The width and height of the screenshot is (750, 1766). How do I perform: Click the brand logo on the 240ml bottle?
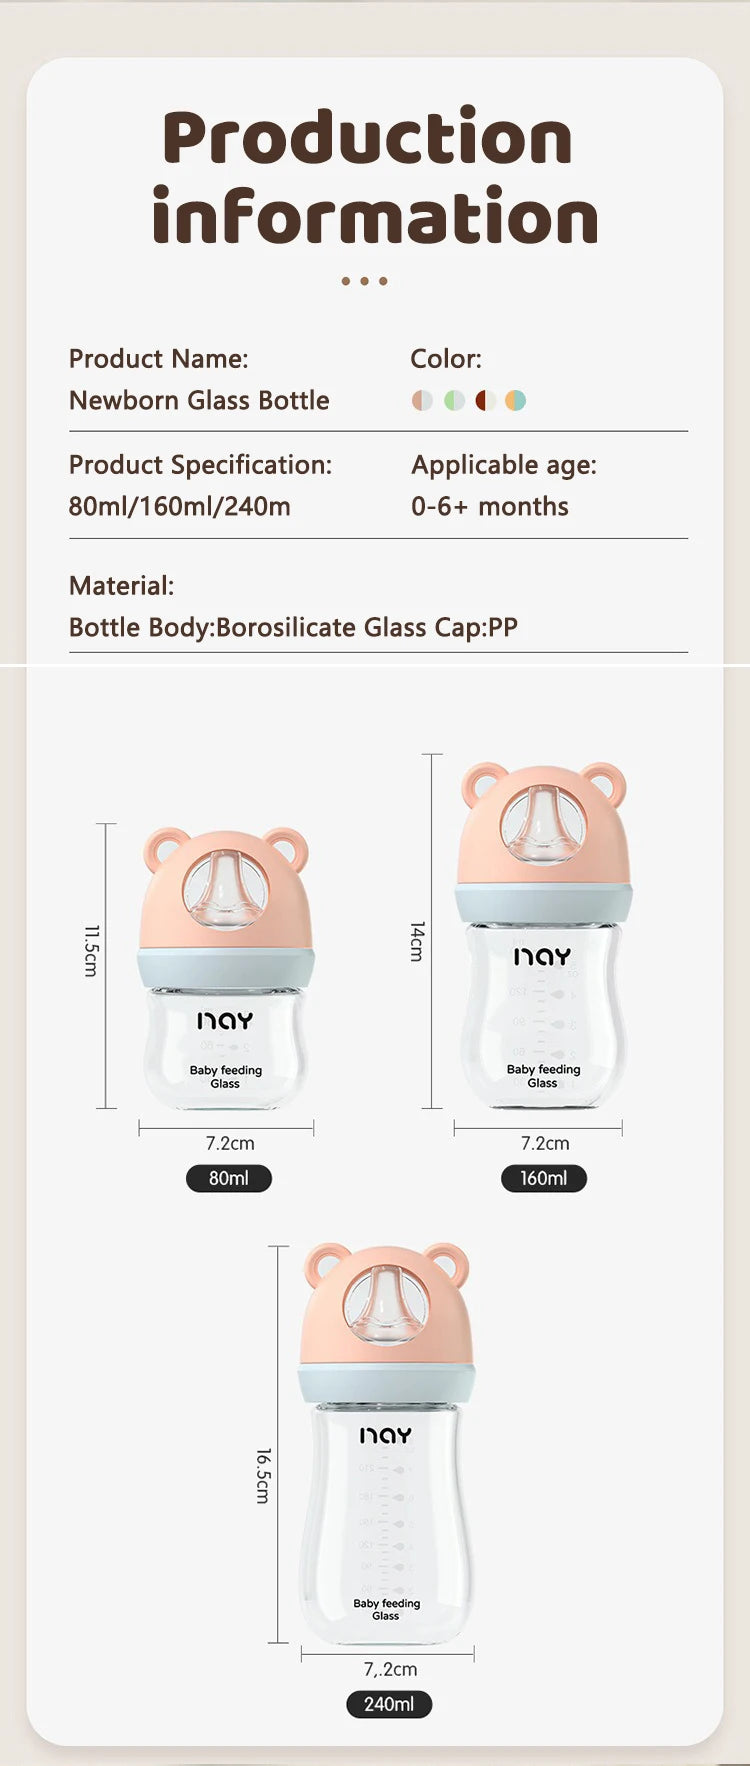click(386, 1436)
